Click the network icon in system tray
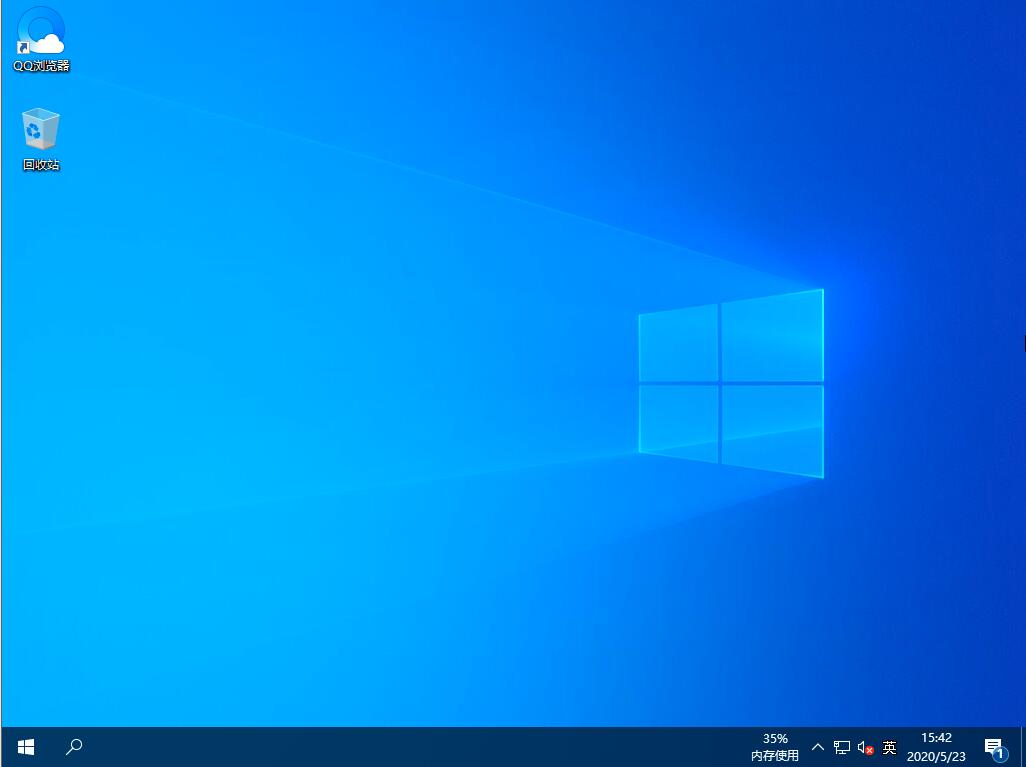1026x767 pixels. (841, 746)
